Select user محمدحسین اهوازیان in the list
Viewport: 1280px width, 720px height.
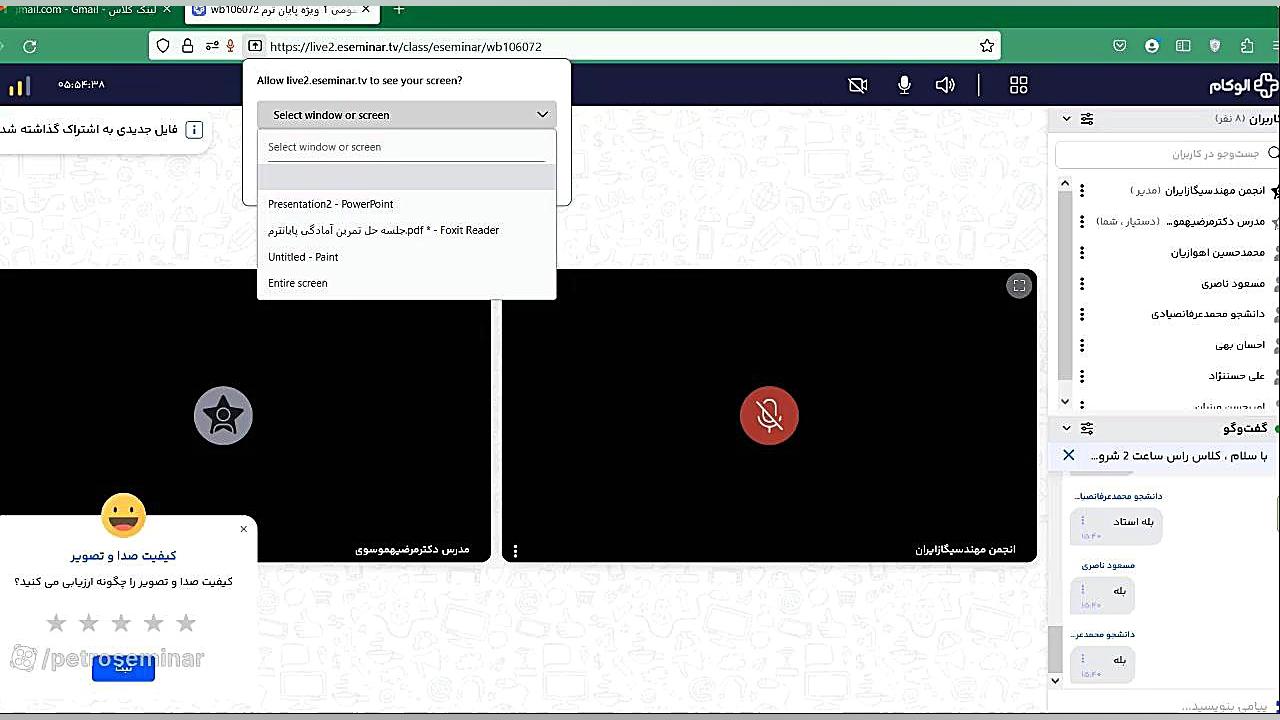coord(1218,252)
